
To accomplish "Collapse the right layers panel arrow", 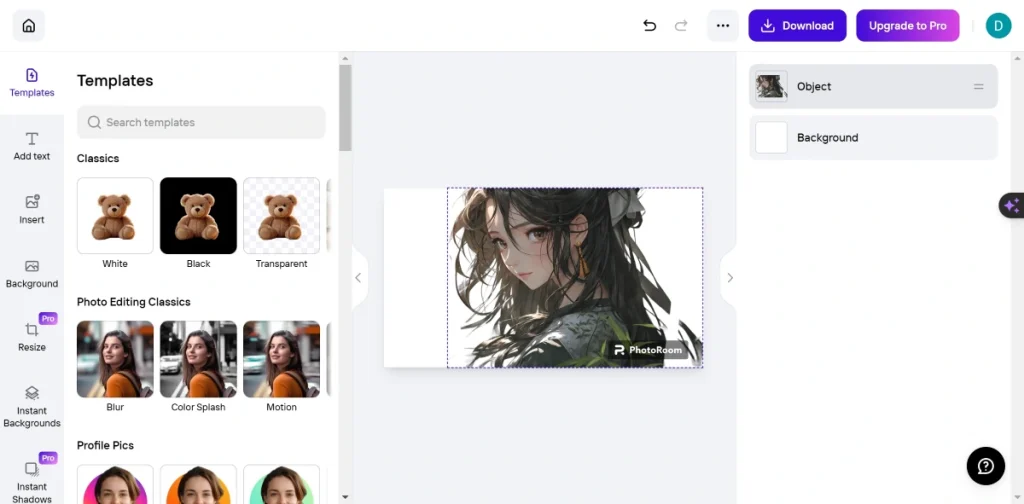I will pyautogui.click(x=729, y=277).
